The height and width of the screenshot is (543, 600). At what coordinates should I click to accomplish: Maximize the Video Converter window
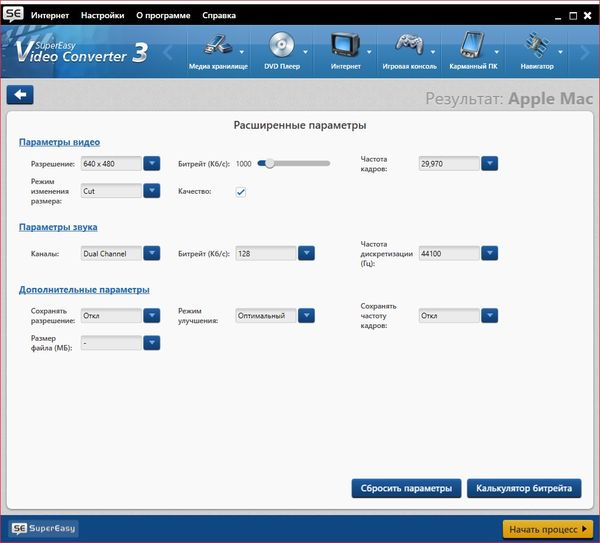(573, 16)
